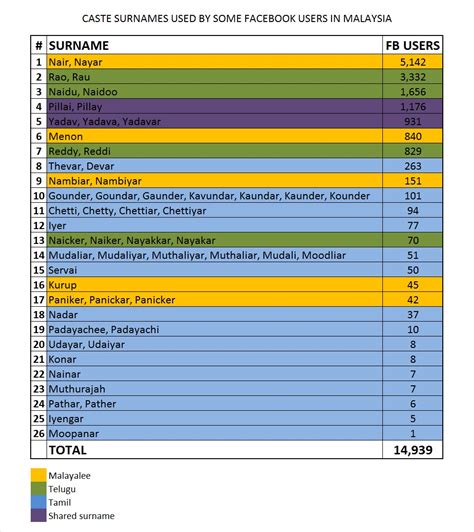Select the 151 user count value

pyautogui.click(x=413, y=181)
